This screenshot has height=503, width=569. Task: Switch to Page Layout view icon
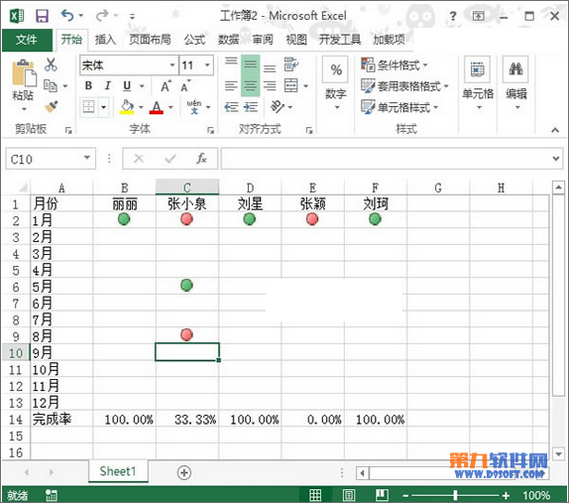click(x=349, y=494)
